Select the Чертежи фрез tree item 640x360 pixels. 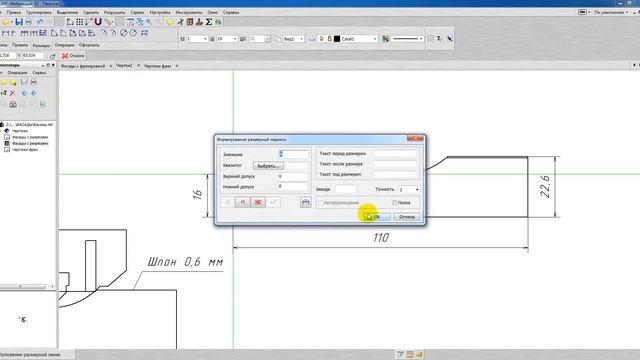25,150
